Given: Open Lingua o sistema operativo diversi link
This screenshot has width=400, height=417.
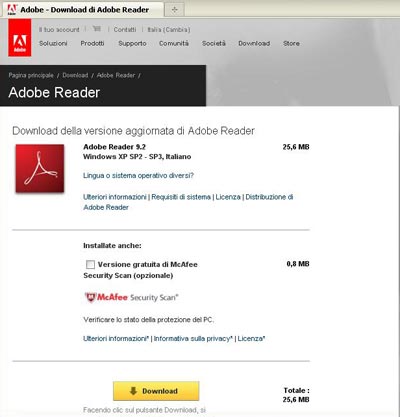Looking at the screenshot, I should point(138,175).
